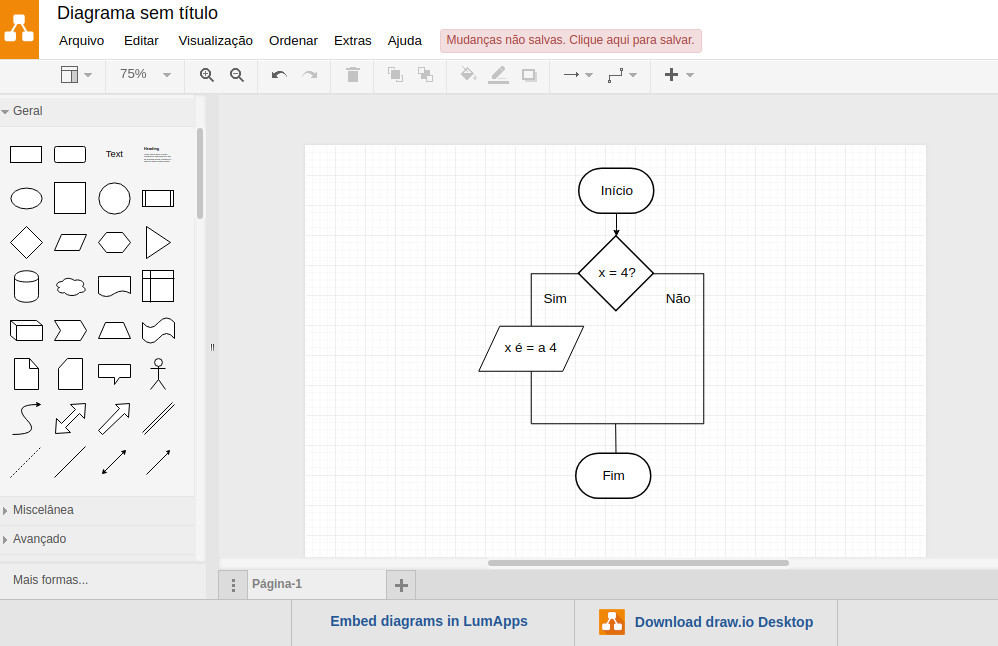Image resolution: width=998 pixels, height=646 pixels.
Task: Select the hexagon shape in palette
Action: coord(115,242)
